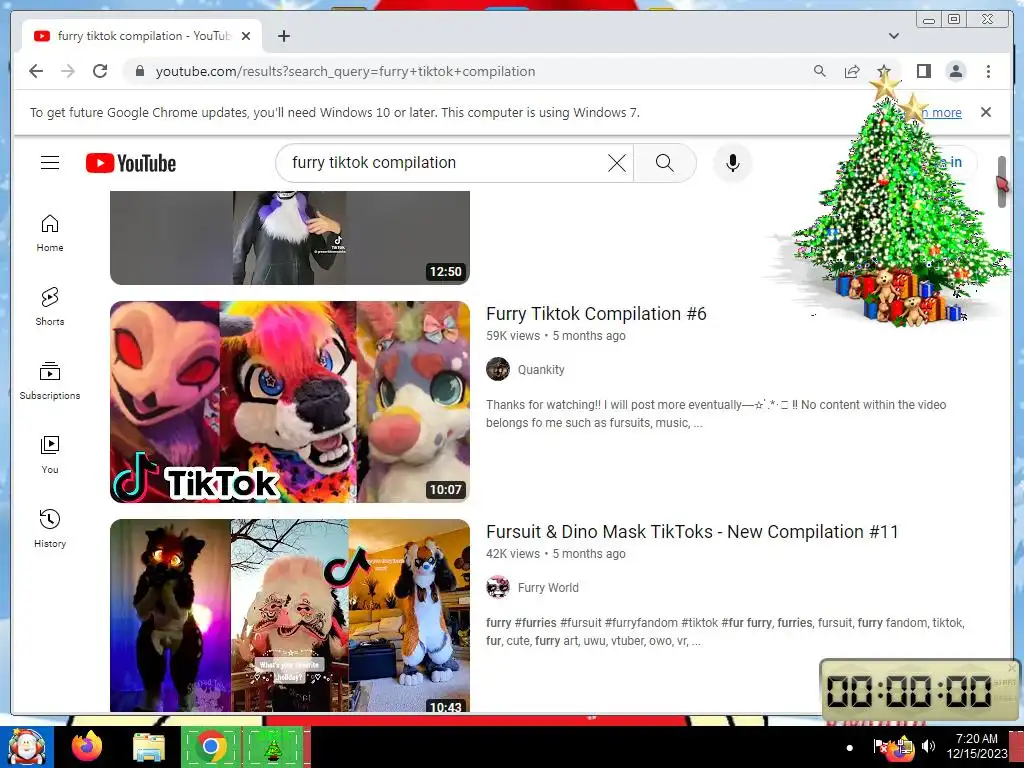Close the furry tiktok compilation tab
1024x768 pixels.
pos(246,36)
